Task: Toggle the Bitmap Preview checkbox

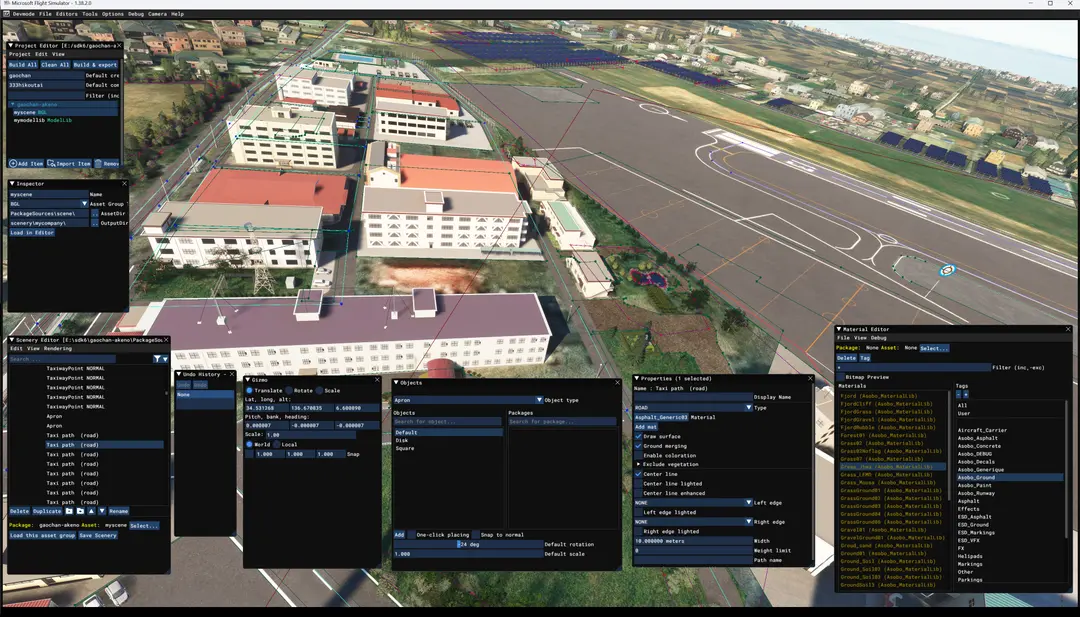Action: pyautogui.click(x=840, y=377)
